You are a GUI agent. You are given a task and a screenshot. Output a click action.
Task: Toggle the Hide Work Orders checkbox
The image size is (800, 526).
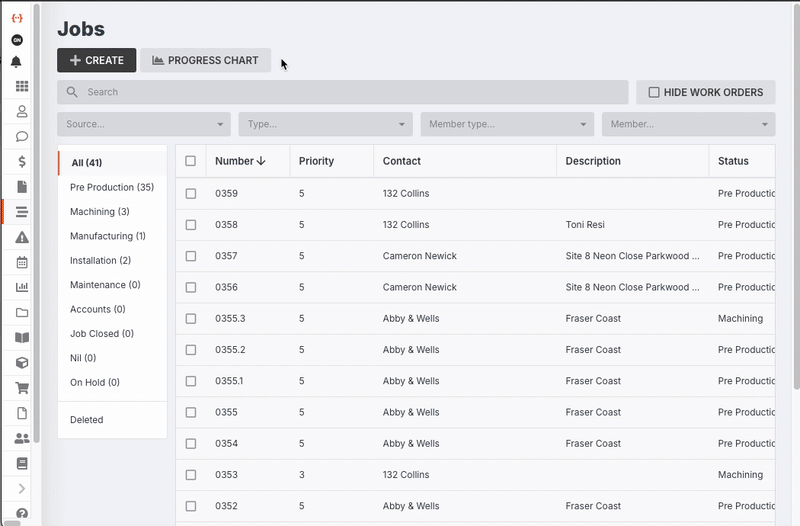pyautogui.click(x=654, y=92)
